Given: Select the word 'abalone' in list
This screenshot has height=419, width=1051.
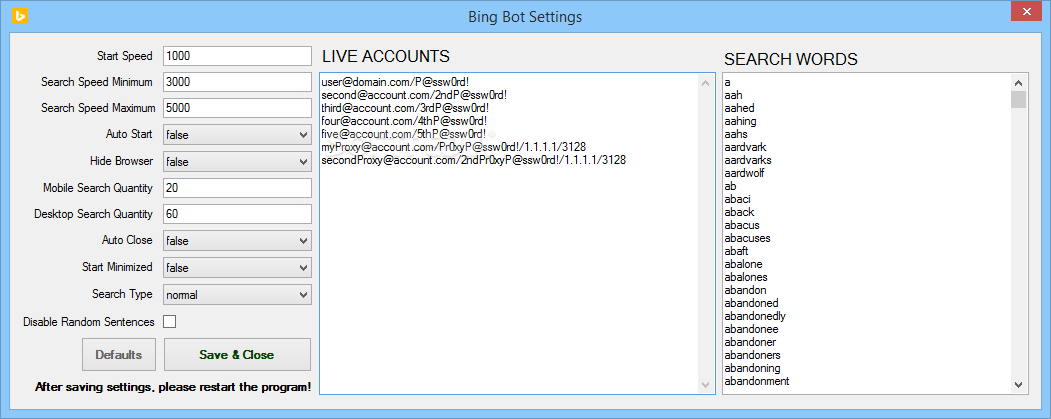Looking at the screenshot, I should (x=743, y=264).
